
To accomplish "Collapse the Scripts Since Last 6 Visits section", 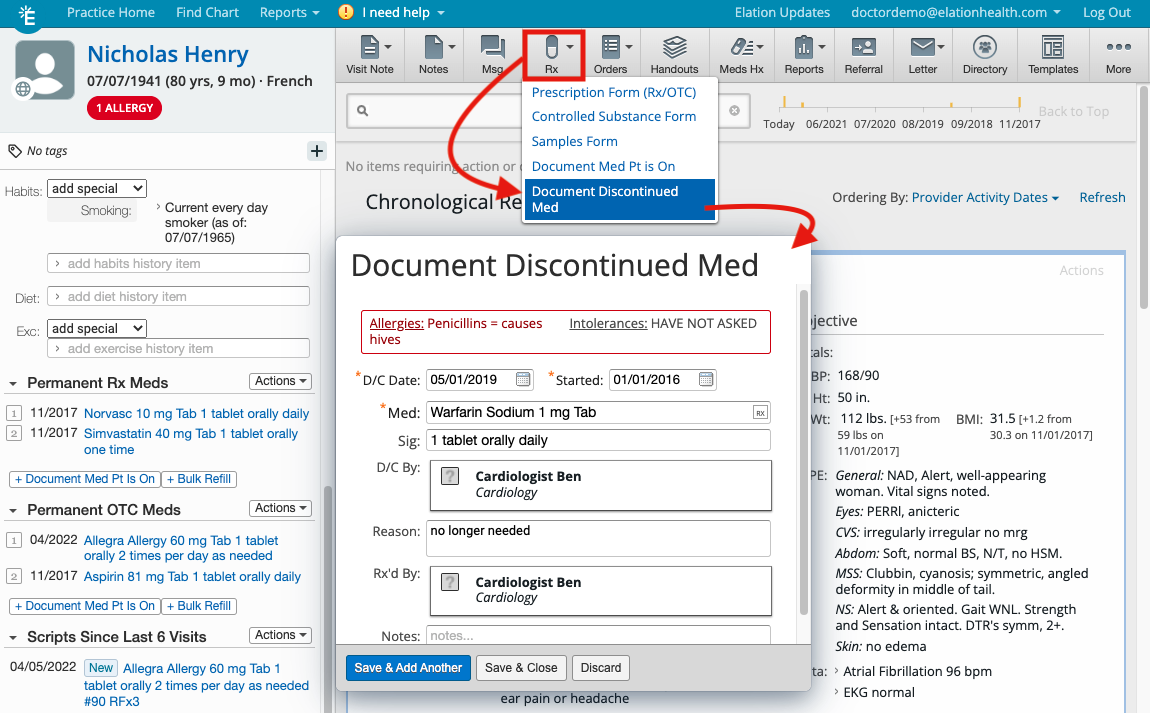I will (x=10, y=637).
